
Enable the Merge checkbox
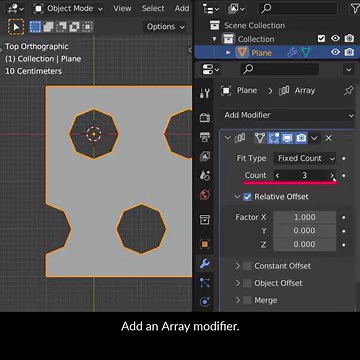pyautogui.click(x=247, y=300)
